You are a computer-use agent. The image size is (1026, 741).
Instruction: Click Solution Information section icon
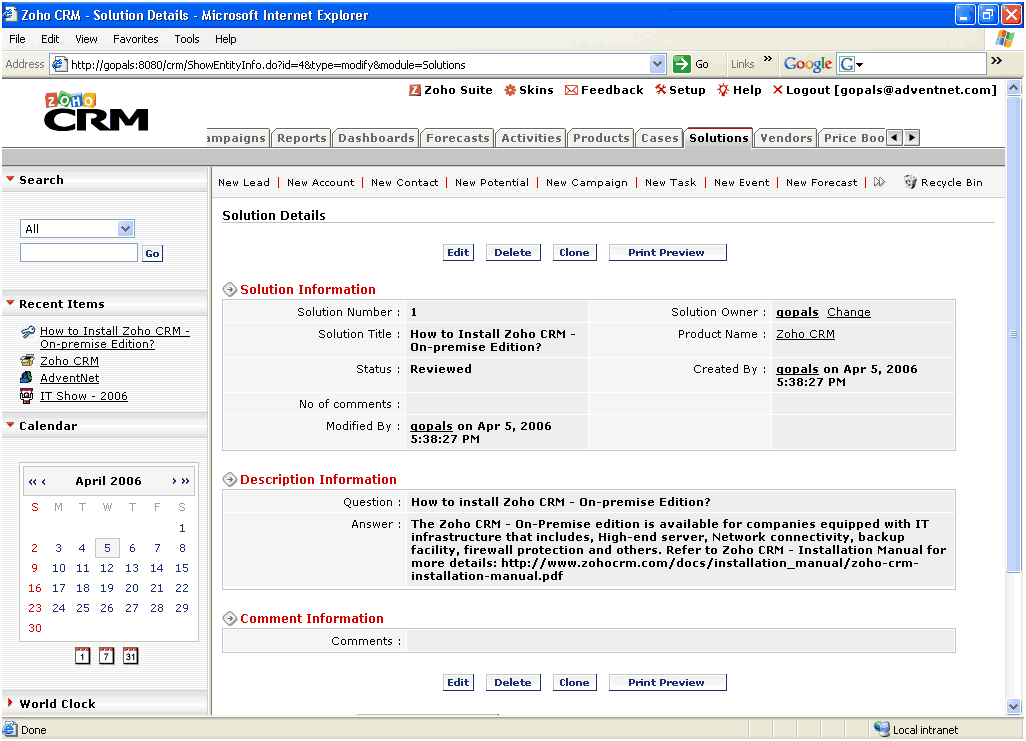coord(230,289)
